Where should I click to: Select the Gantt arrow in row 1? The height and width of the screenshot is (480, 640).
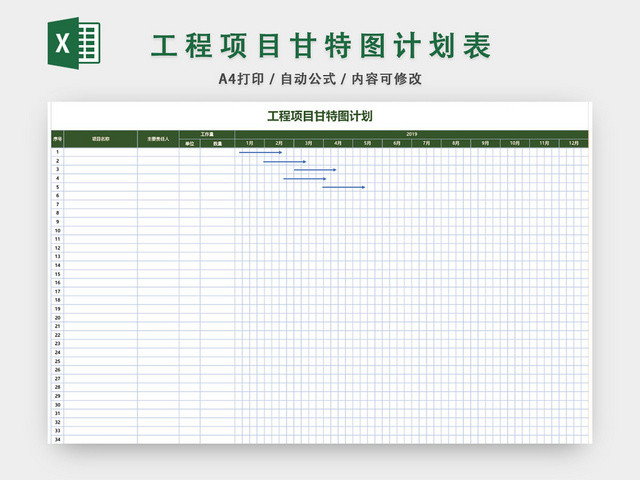(260, 152)
